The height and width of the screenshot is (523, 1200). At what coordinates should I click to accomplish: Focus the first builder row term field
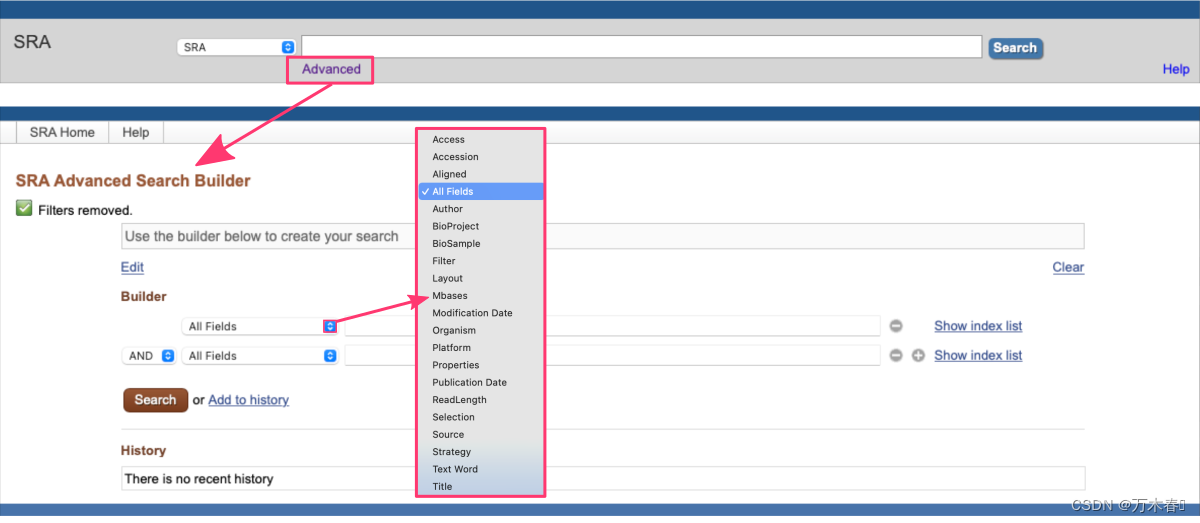click(x=612, y=326)
